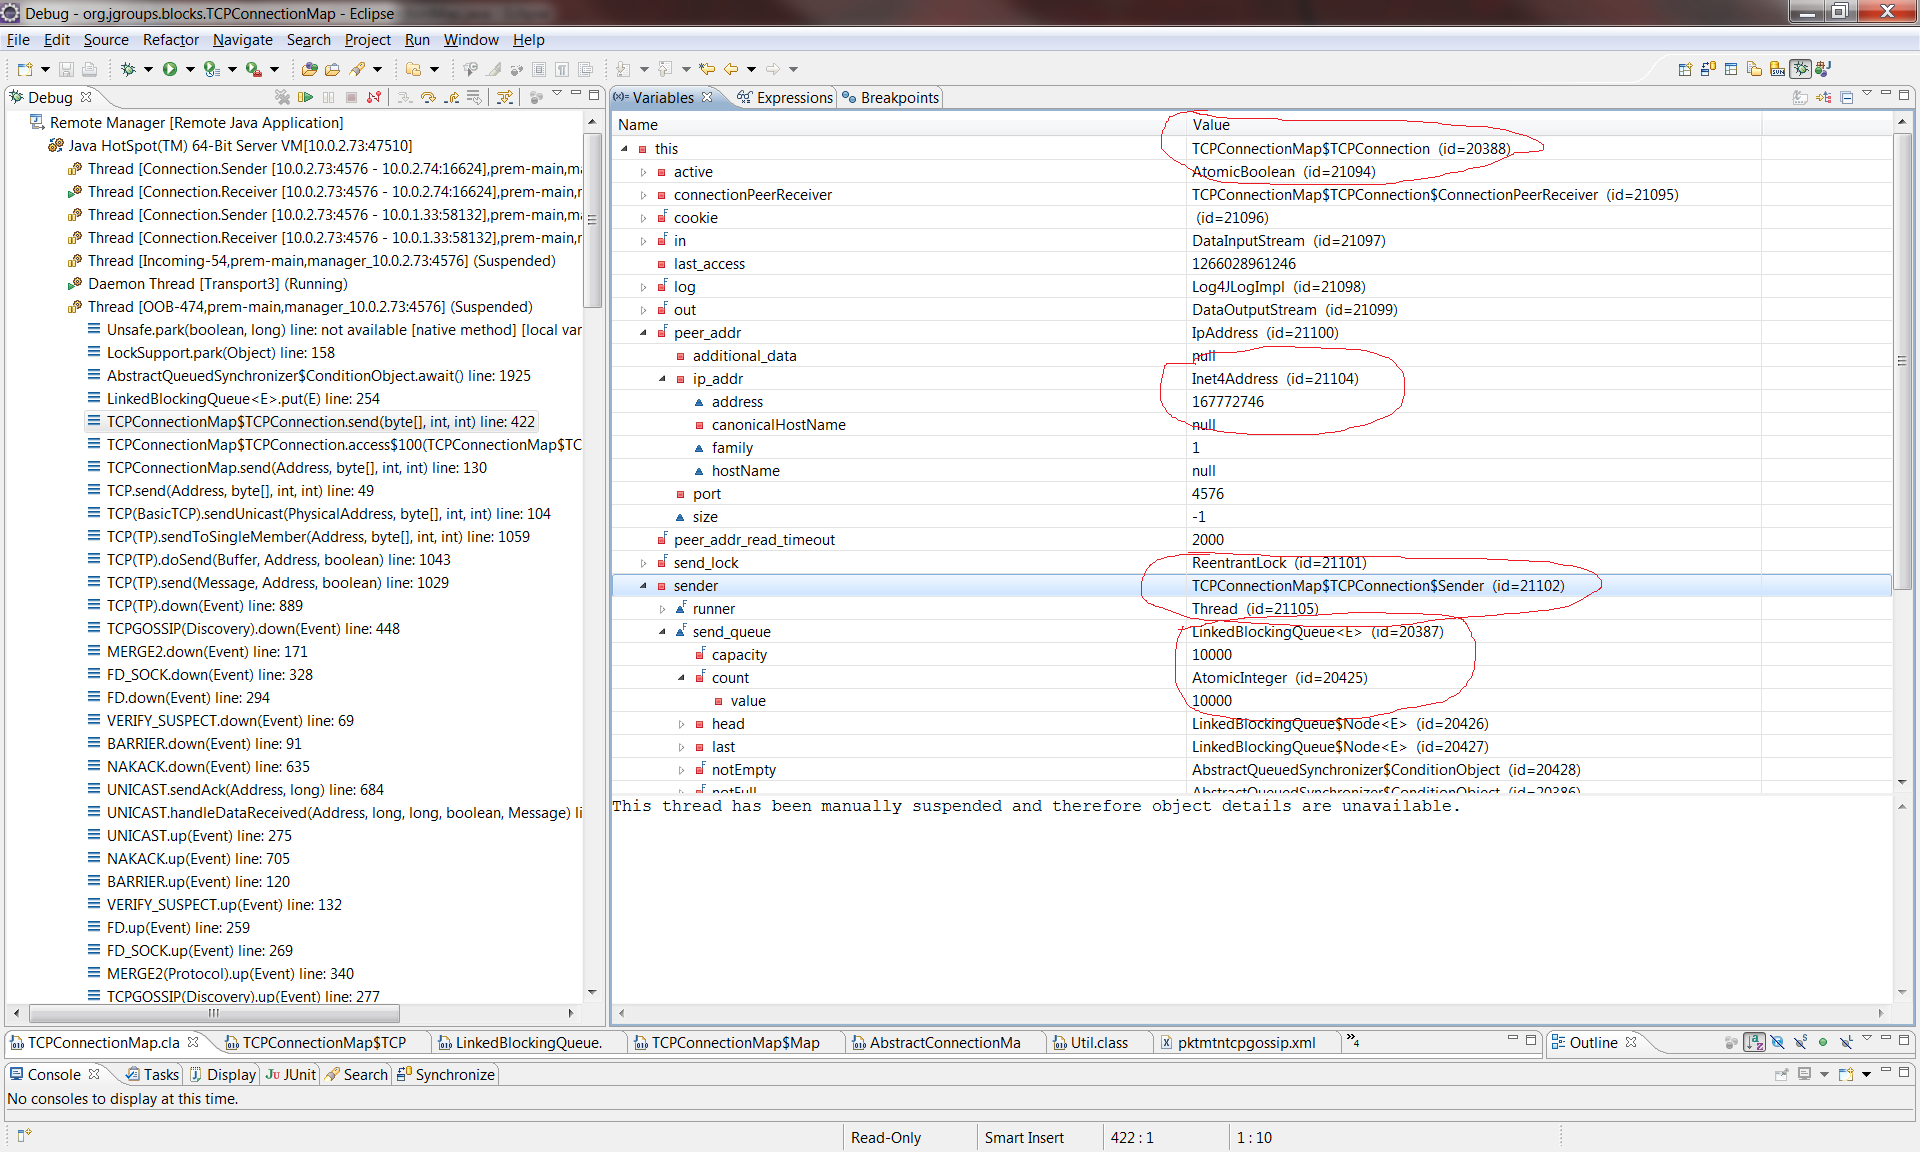Expand the runner variable node
The height and width of the screenshot is (1152, 1920).
pos(662,609)
